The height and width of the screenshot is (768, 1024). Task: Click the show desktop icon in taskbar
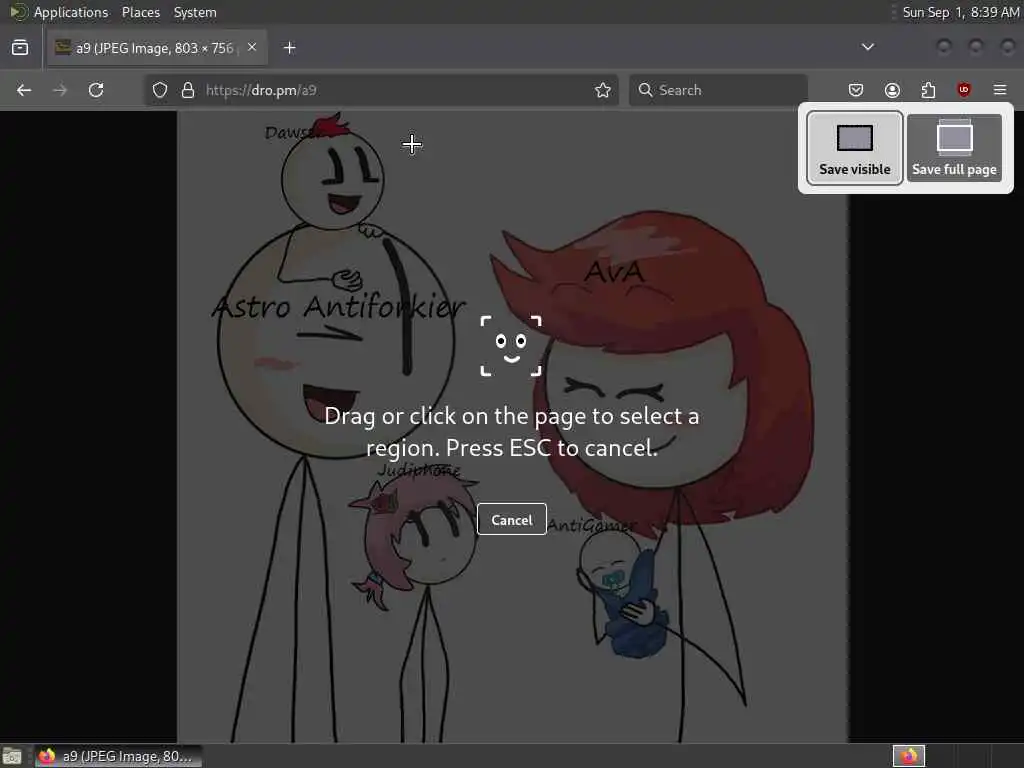click(x=12, y=756)
